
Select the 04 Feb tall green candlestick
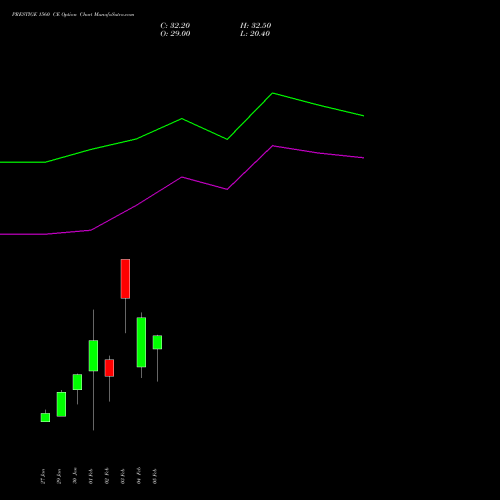coord(141,342)
